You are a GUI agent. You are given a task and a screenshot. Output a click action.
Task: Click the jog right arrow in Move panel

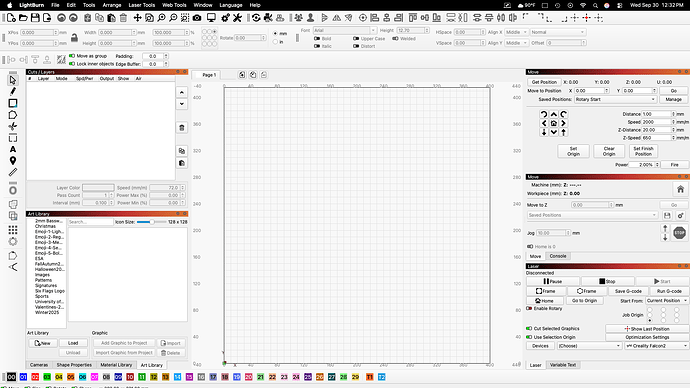coord(563,123)
